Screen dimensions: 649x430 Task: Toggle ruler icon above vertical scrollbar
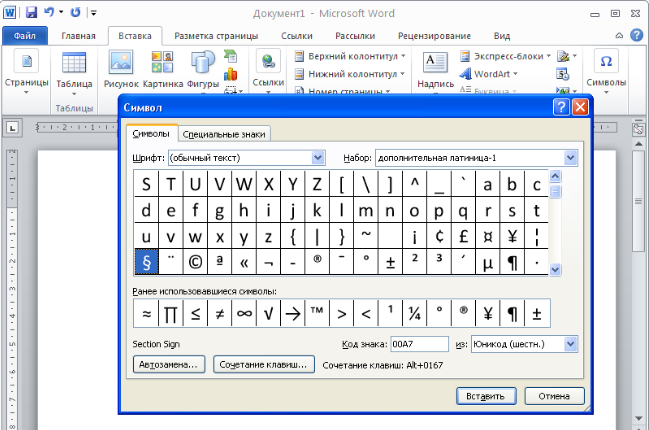pyautogui.click(x=638, y=129)
